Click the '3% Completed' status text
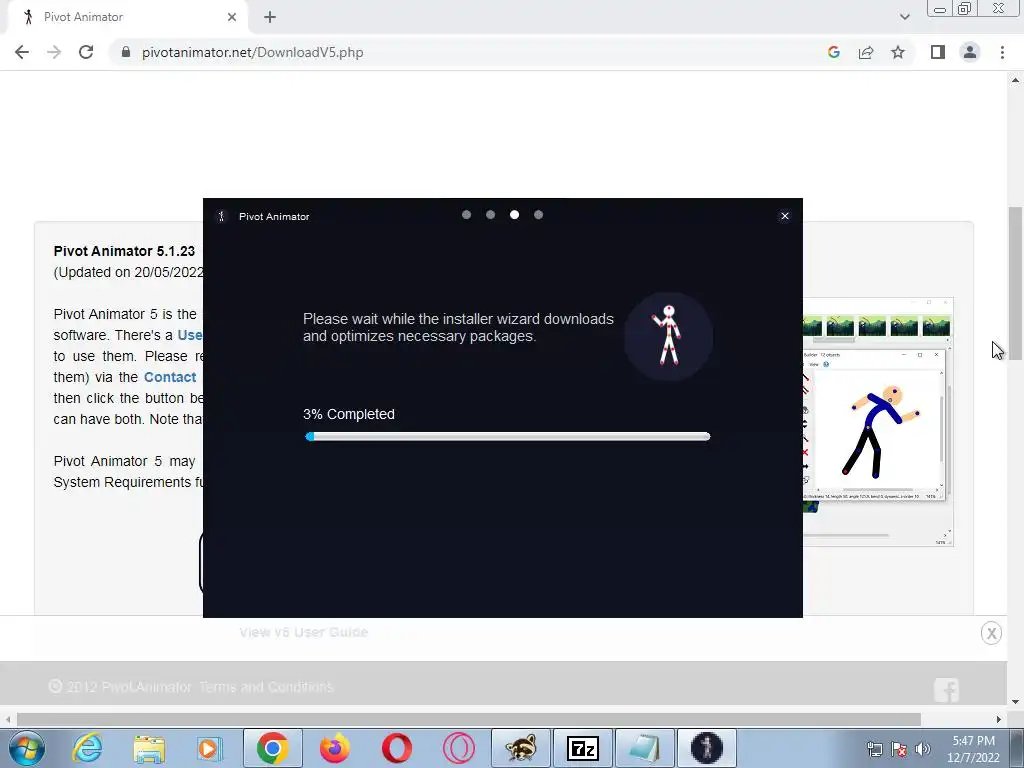 pyautogui.click(x=349, y=414)
